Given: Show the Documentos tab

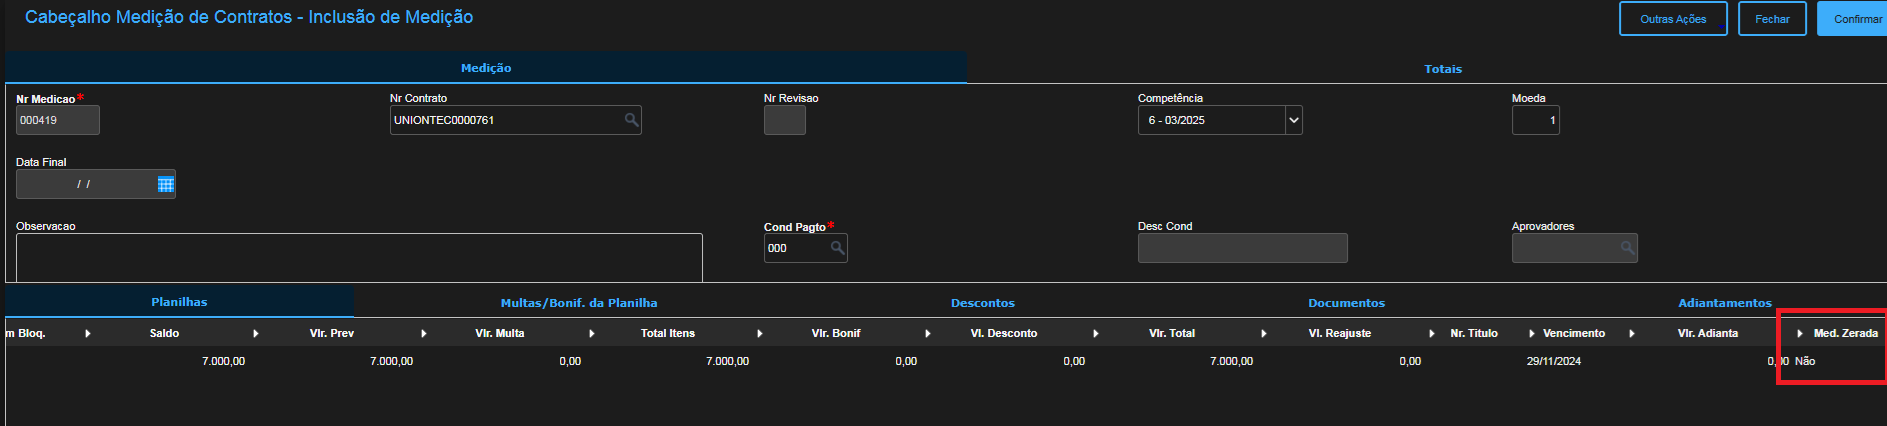Looking at the screenshot, I should [x=1346, y=303].
